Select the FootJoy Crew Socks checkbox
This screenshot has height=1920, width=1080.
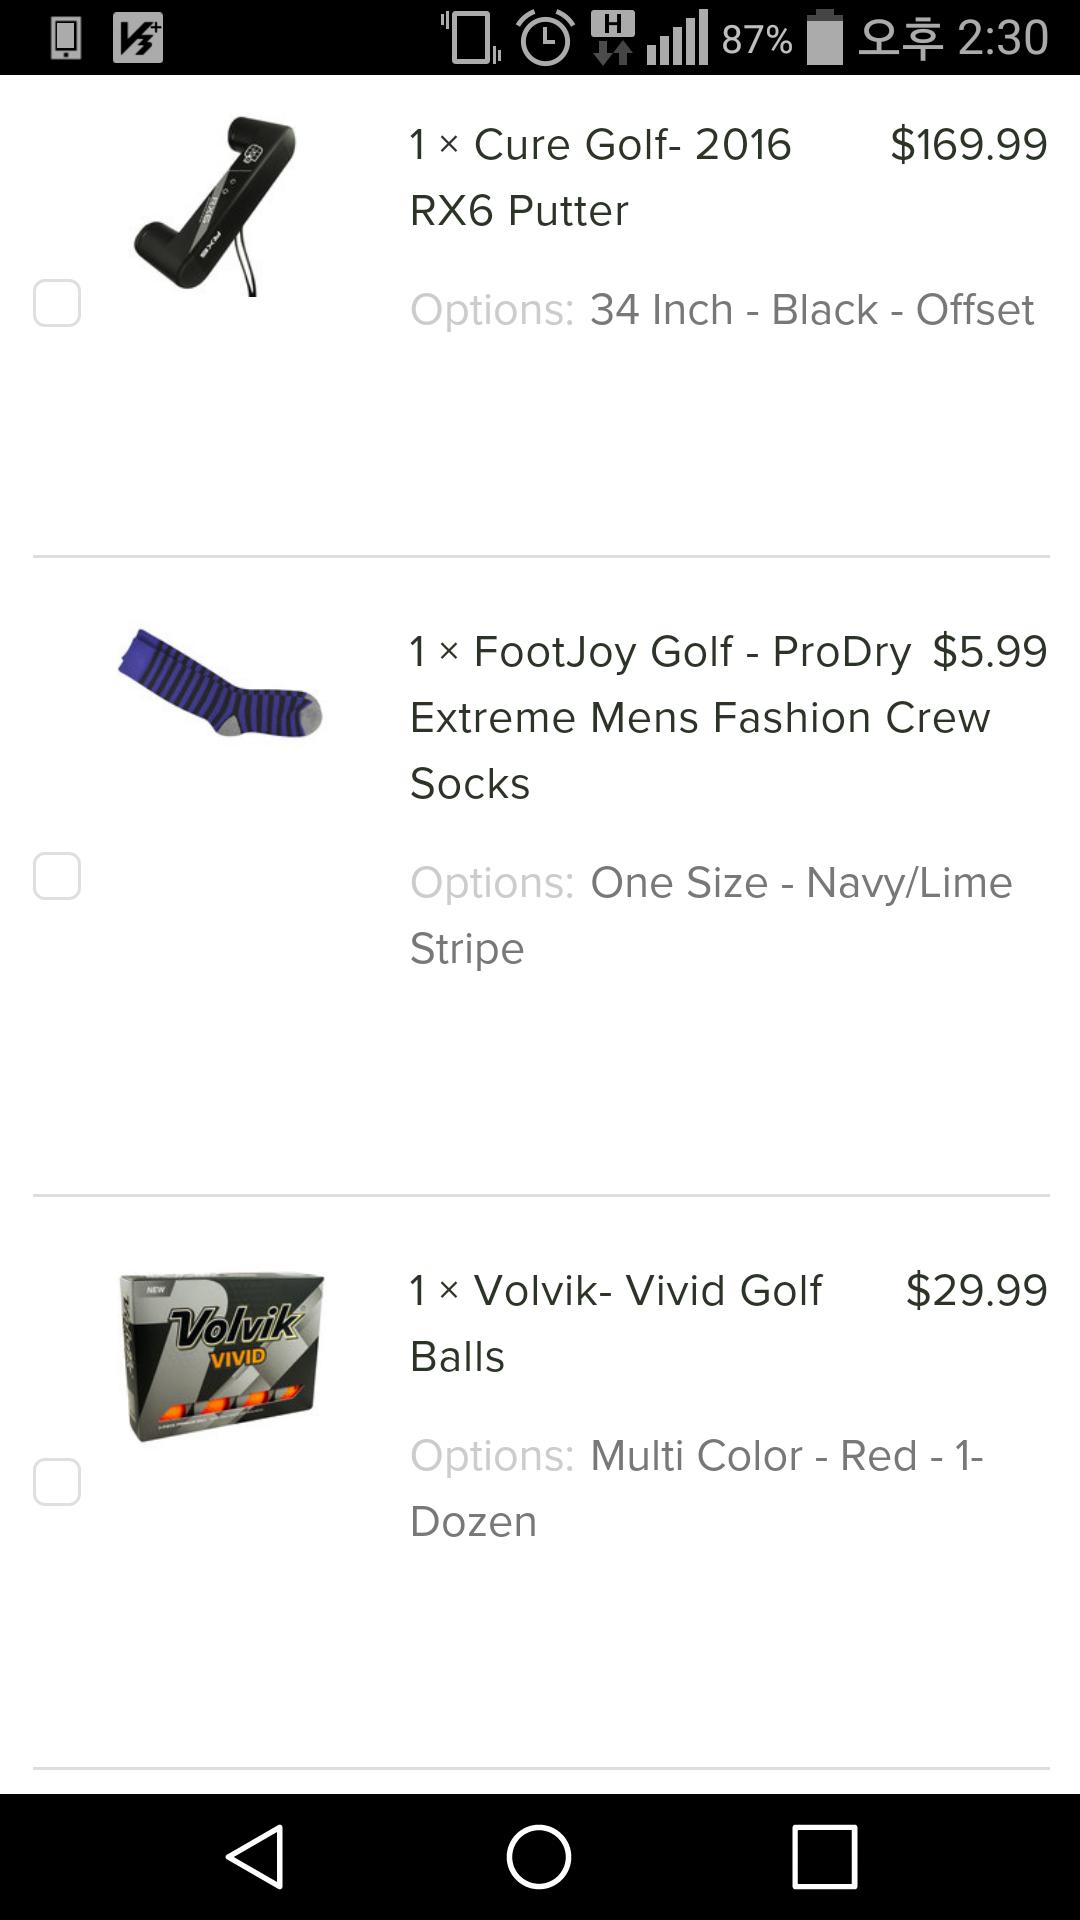pos(57,876)
